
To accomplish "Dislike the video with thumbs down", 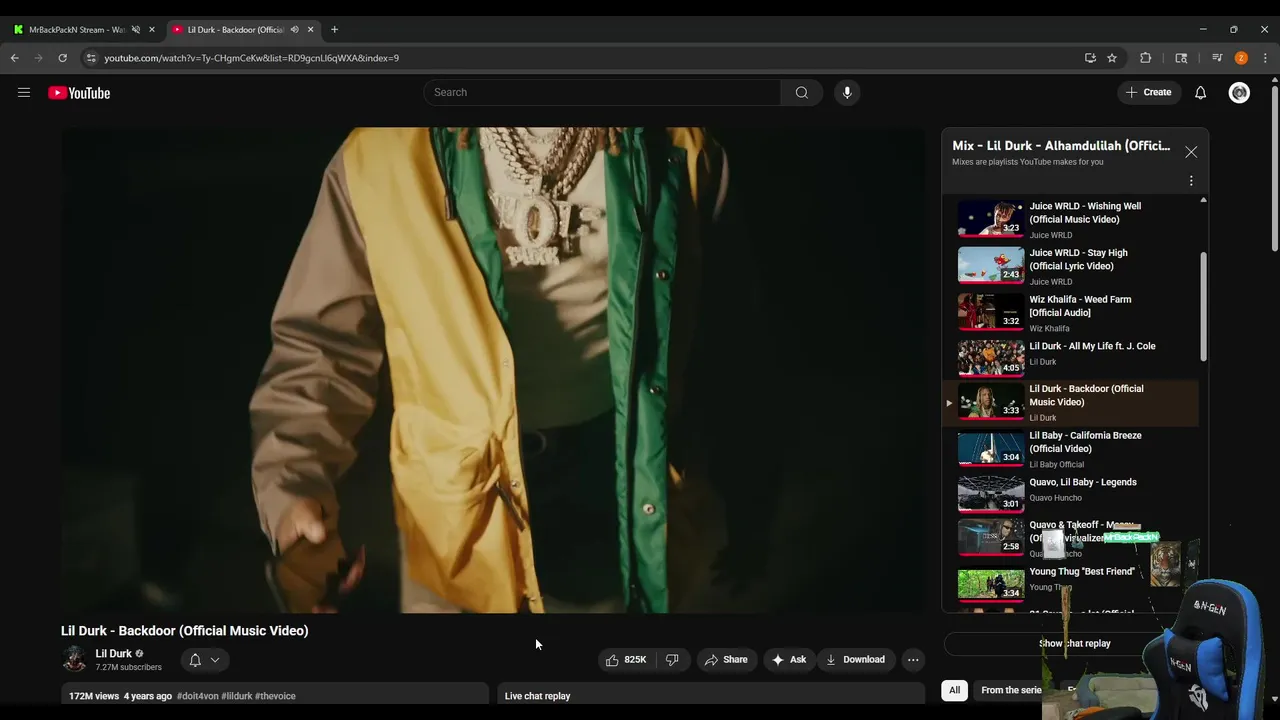I will pyautogui.click(x=672, y=660).
